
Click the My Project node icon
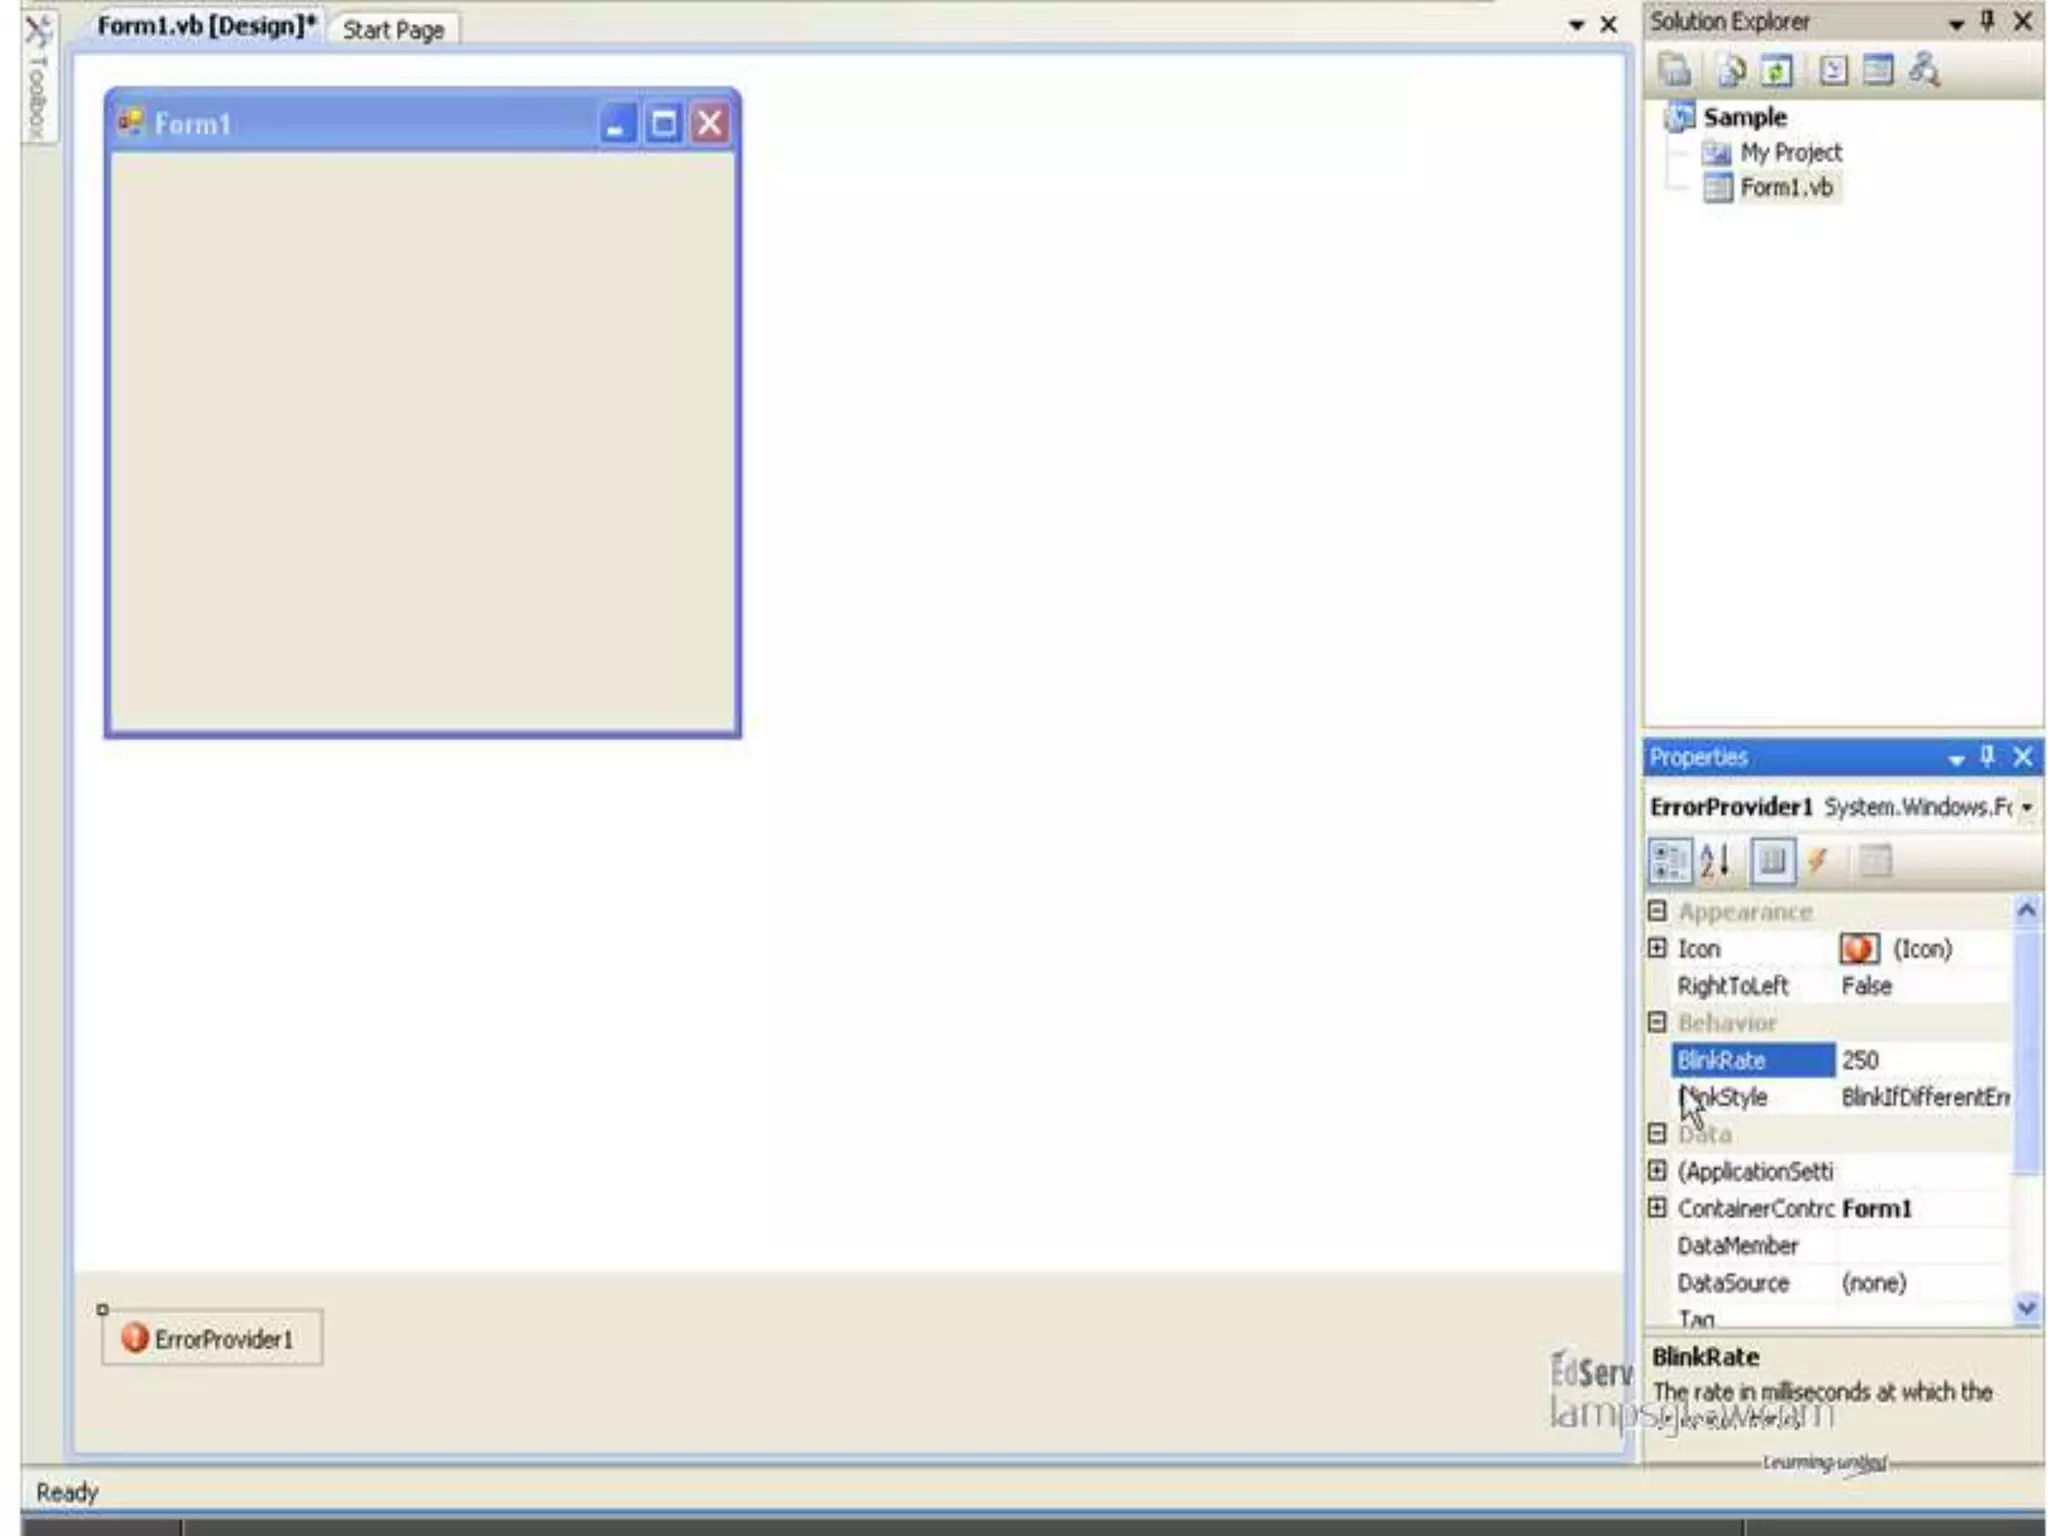pyautogui.click(x=1717, y=153)
